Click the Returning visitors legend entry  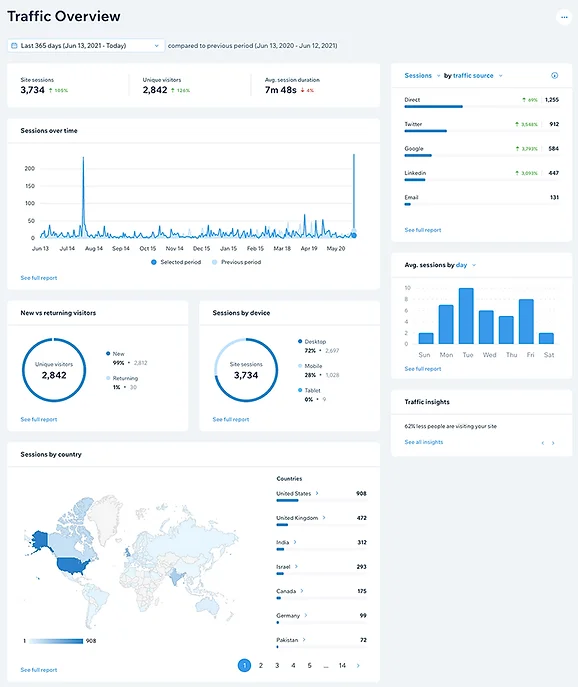122,382
